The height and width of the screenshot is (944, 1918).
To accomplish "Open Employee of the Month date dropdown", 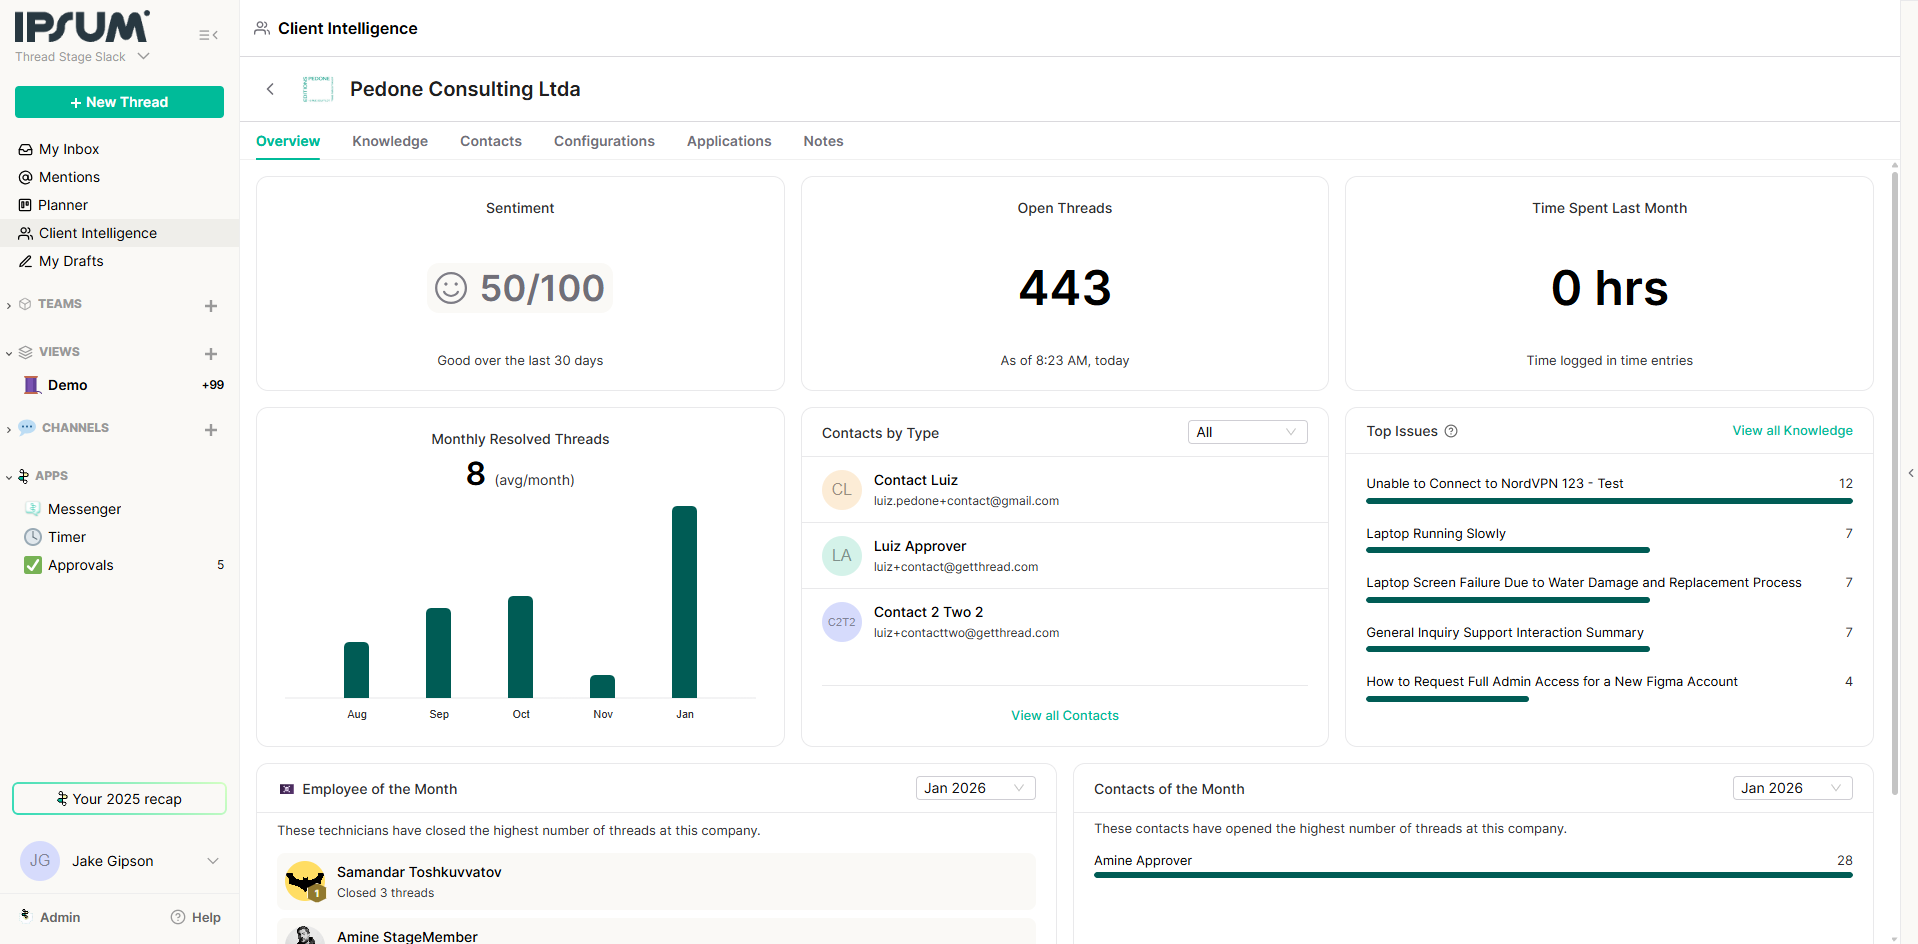I will (975, 788).
